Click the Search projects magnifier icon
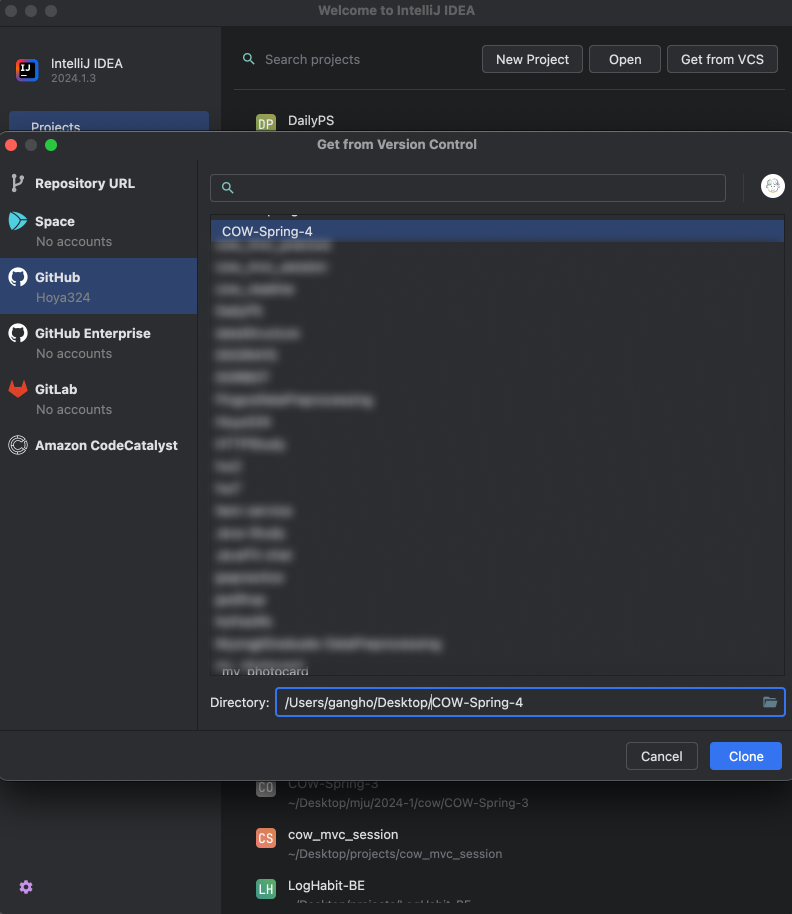The image size is (792, 914). (x=249, y=59)
